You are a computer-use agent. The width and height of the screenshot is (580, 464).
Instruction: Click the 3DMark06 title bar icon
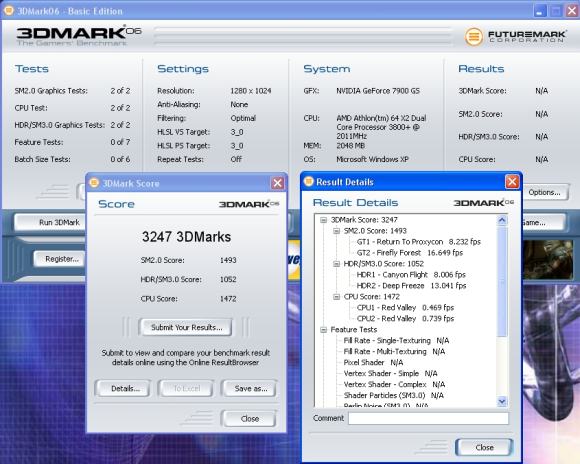pyautogui.click(x=9, y=10)
